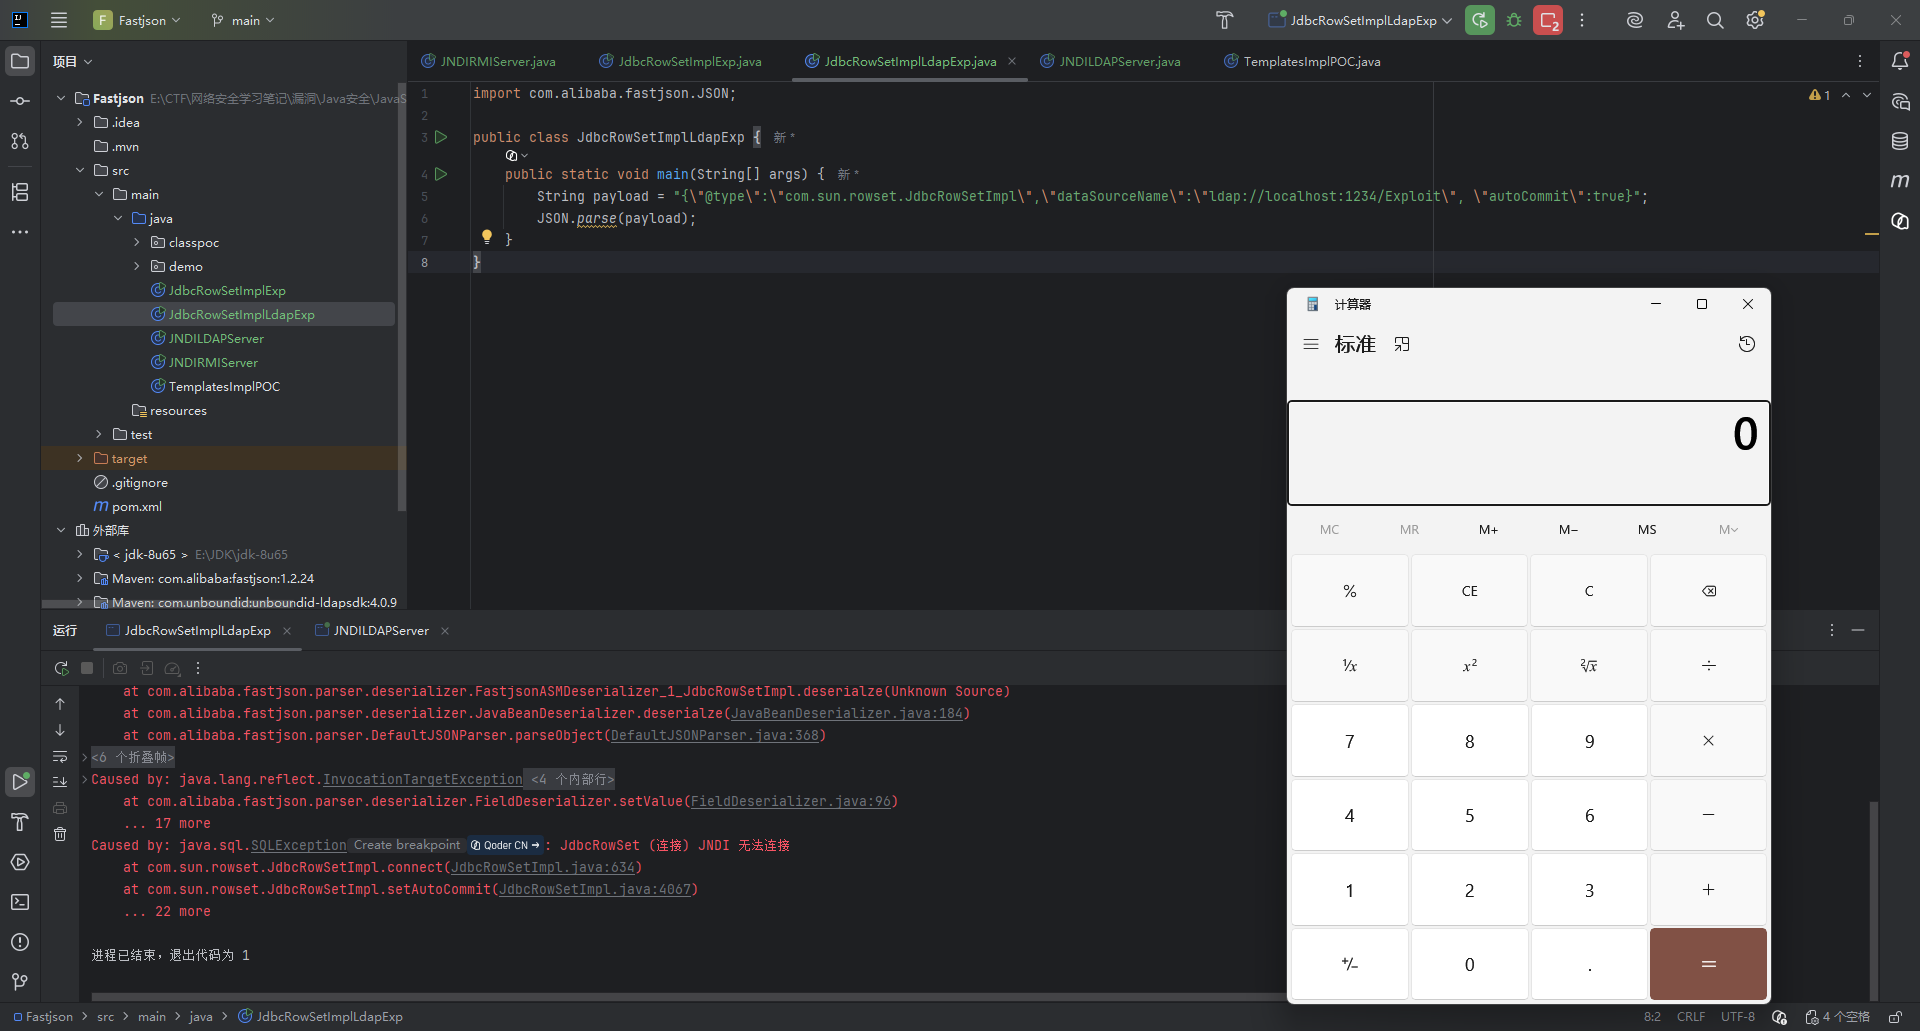Open the Fastjson project dropdown

[138, 20]
